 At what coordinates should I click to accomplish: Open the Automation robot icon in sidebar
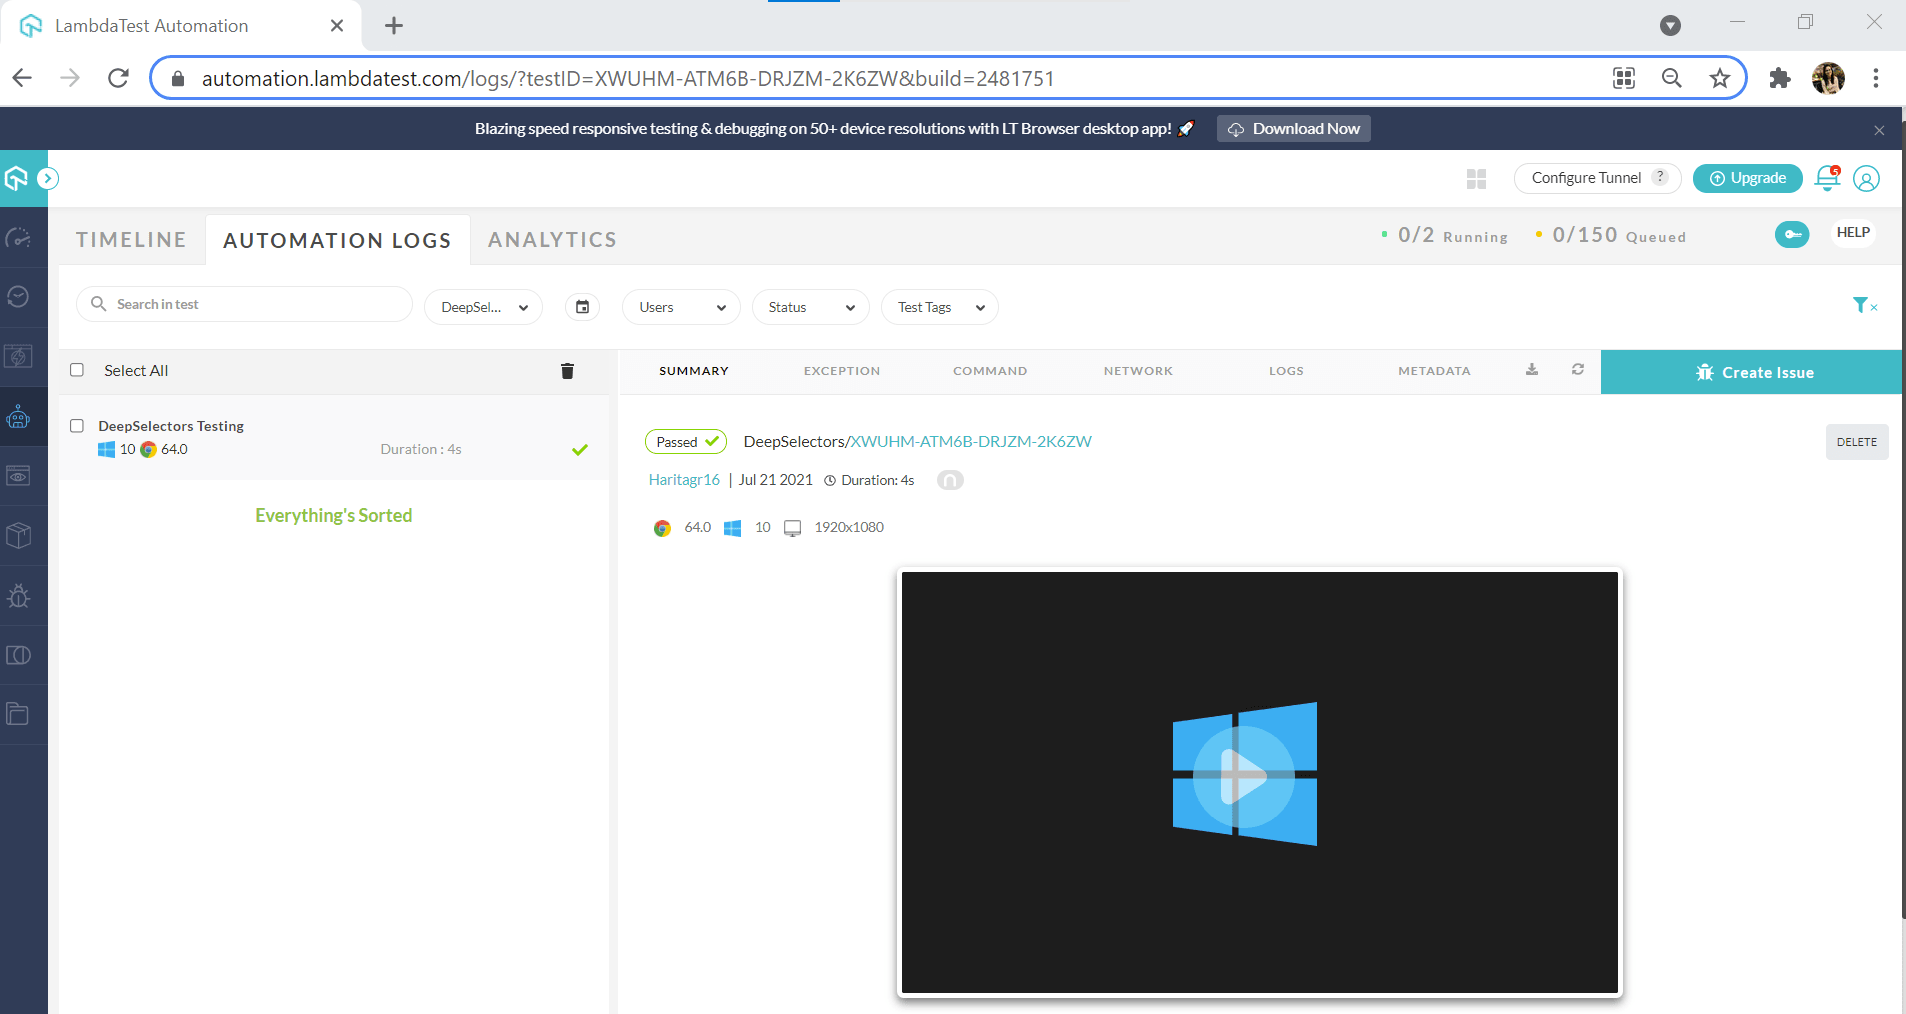coord(19,417)
